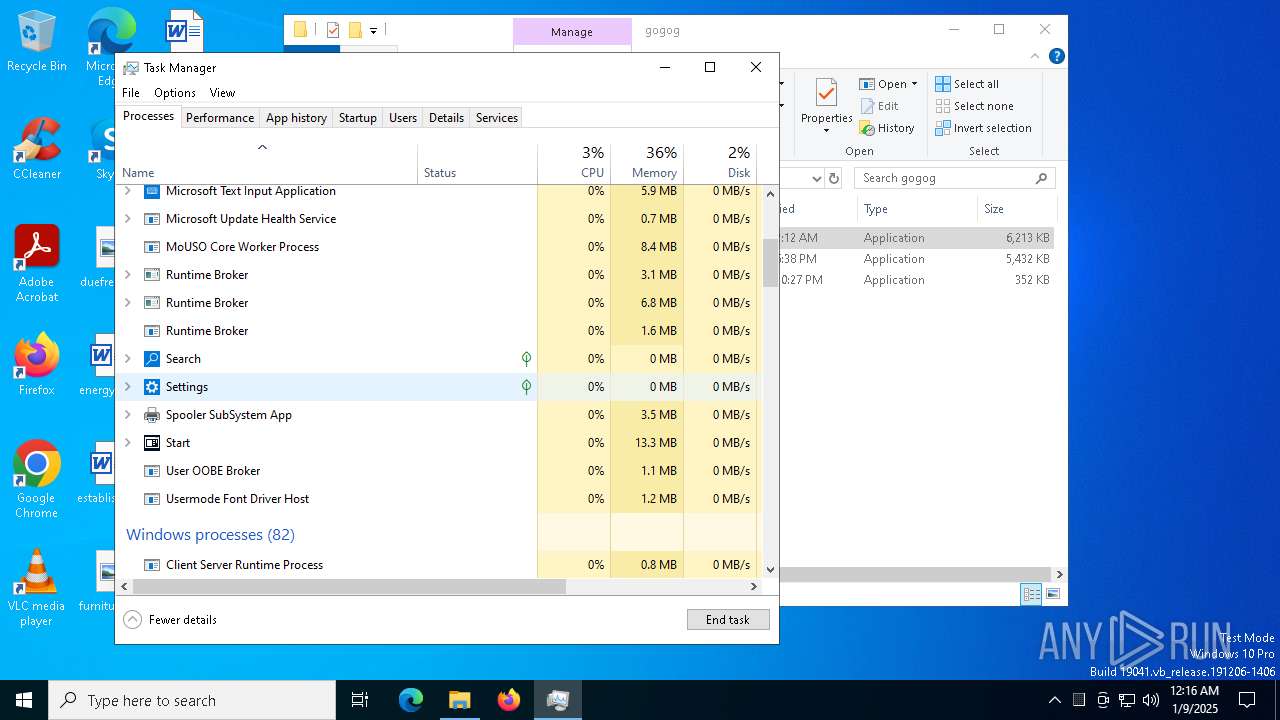The image size is (1280, 720).
Task: Click the MoUSO Core Worker Process icon
Action: pyautogui.click(x=152, y=247)
